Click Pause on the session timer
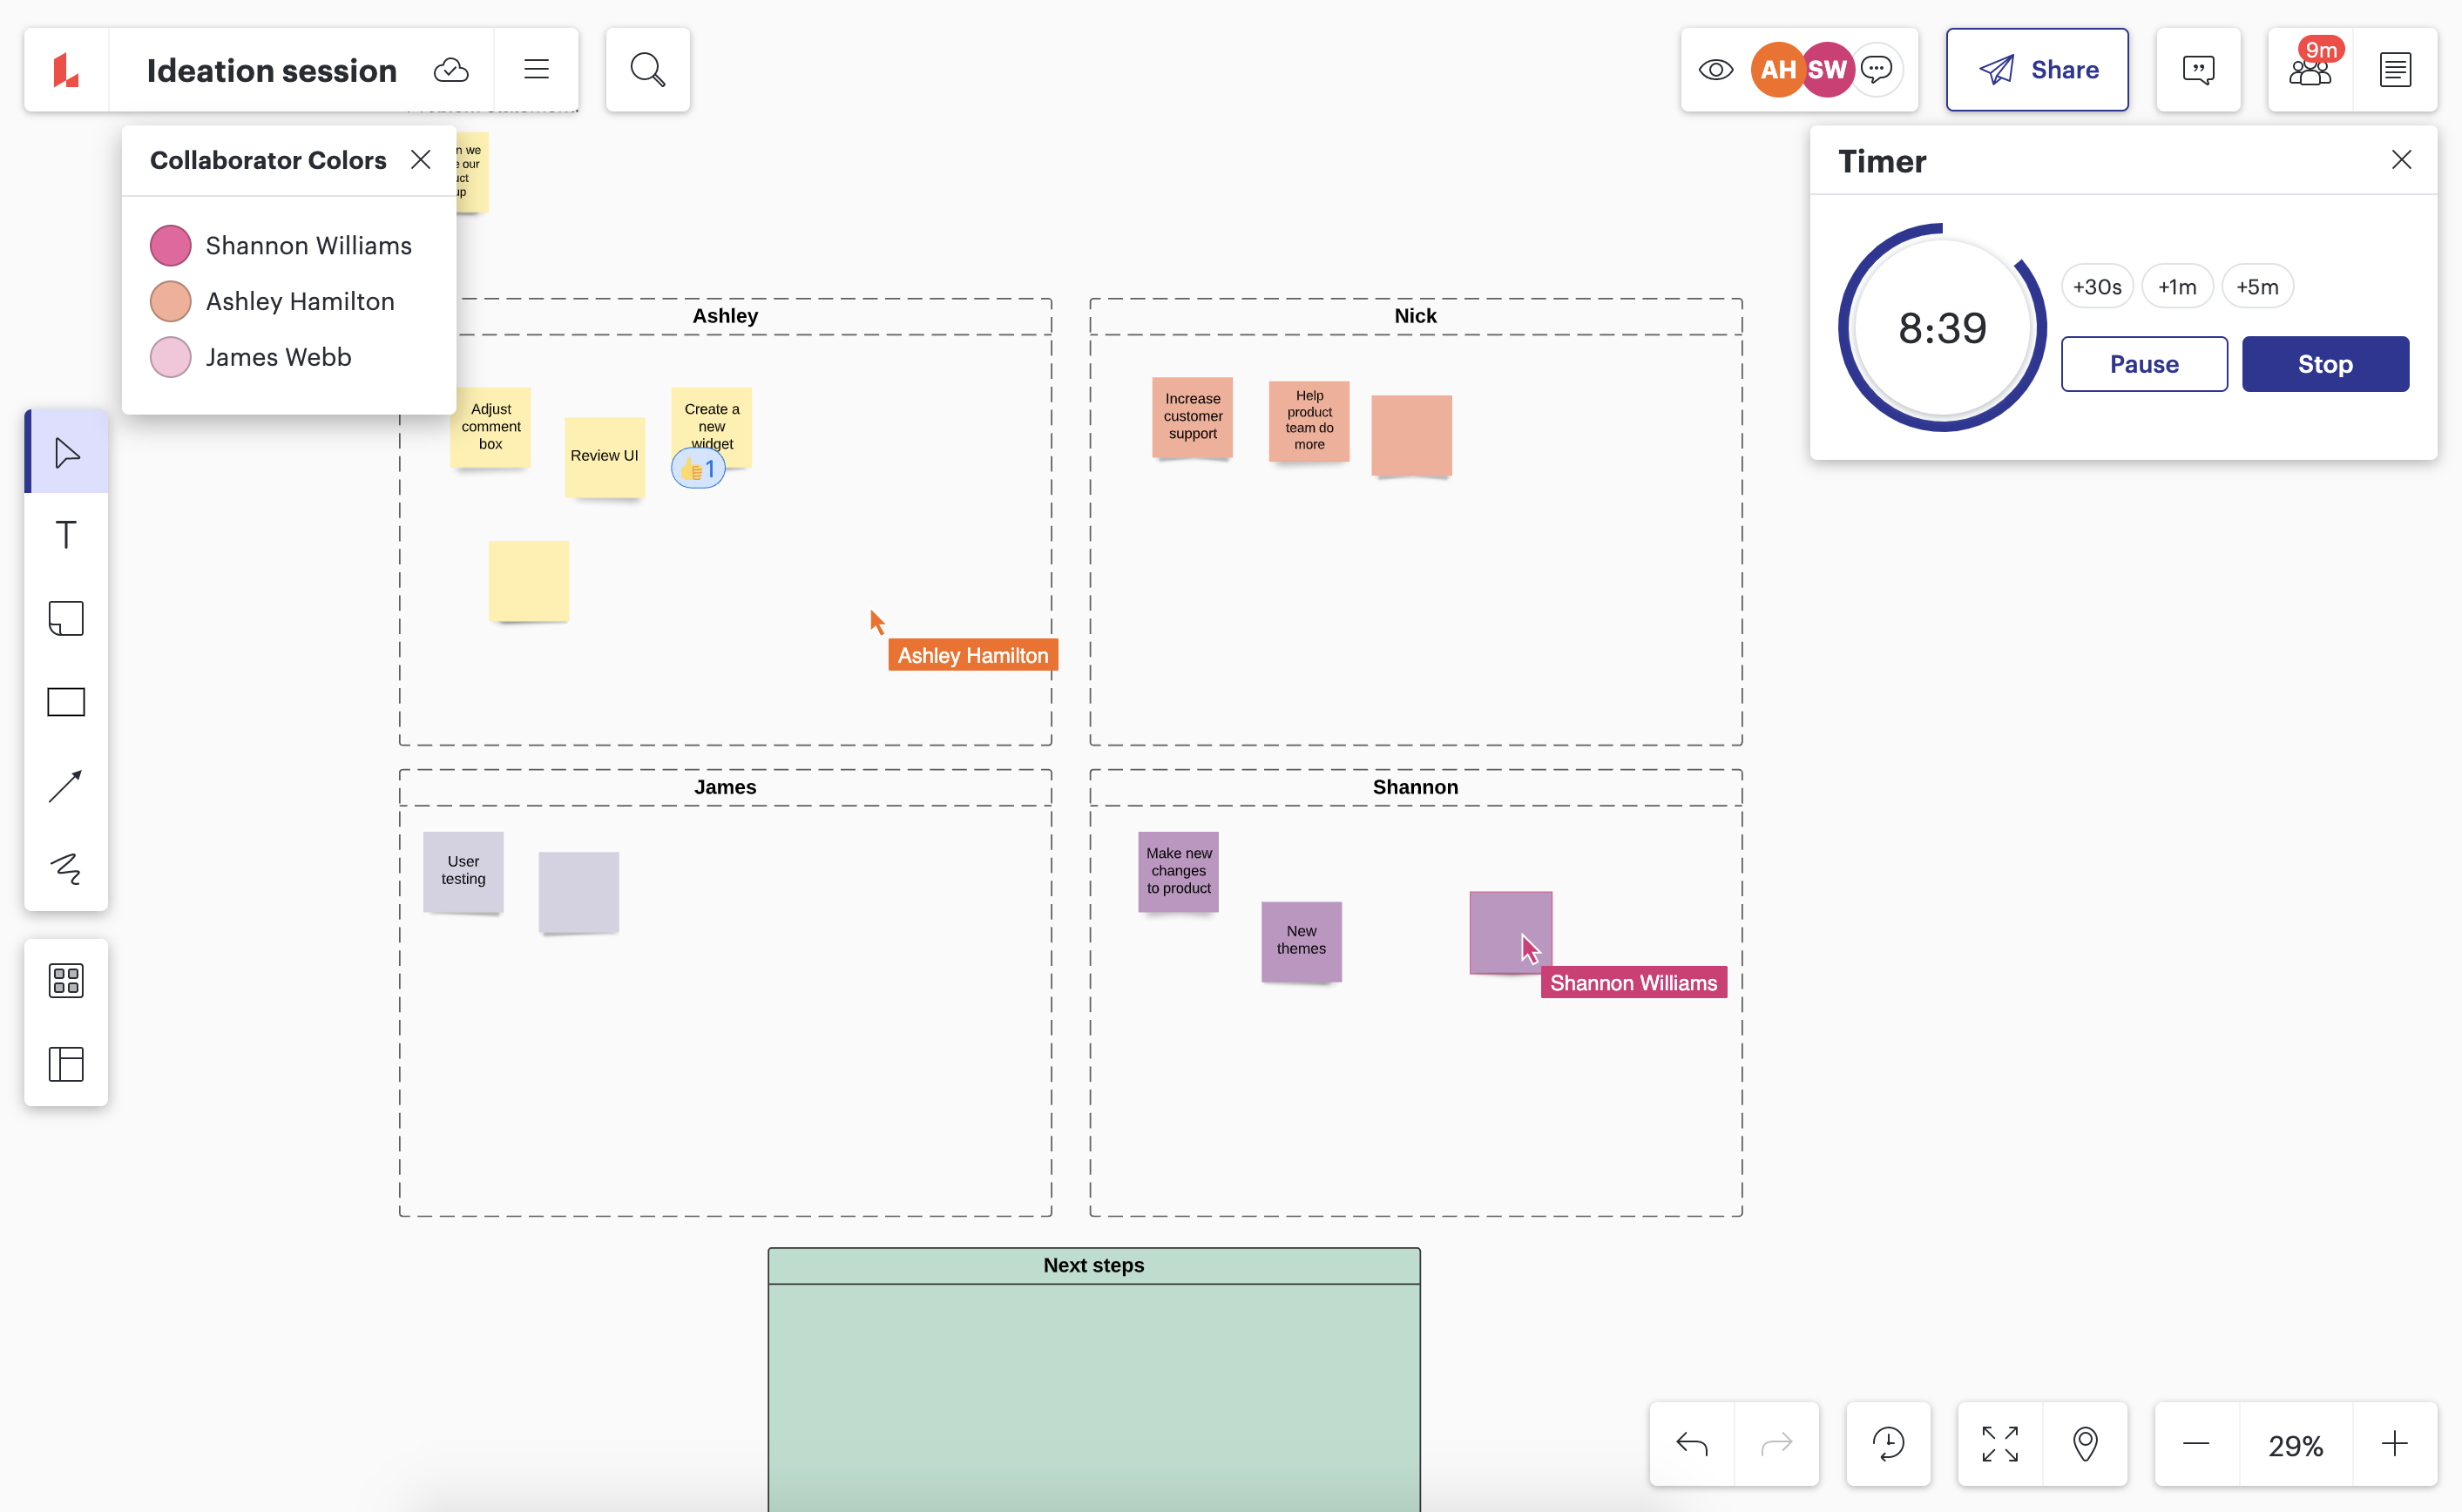This screenshot has height=1512, width=2462. (x=2144, y=364)
